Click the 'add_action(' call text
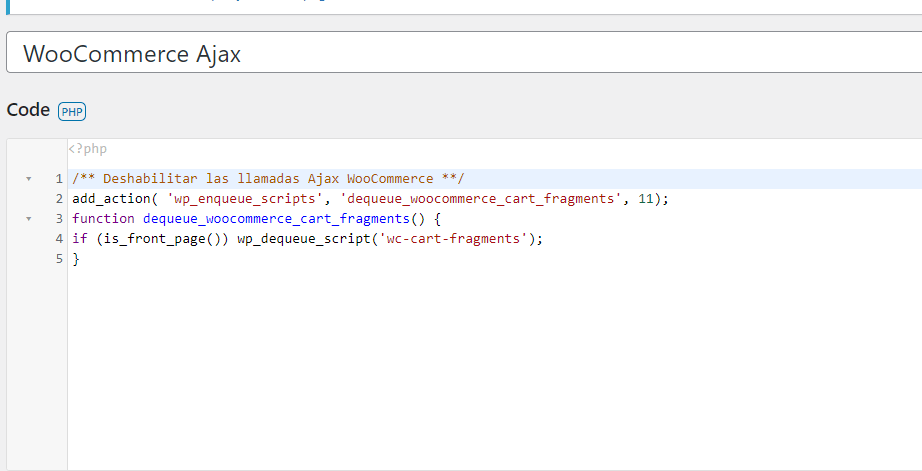Viewport: 922px width, 471px height. click(x=115, y=199)
